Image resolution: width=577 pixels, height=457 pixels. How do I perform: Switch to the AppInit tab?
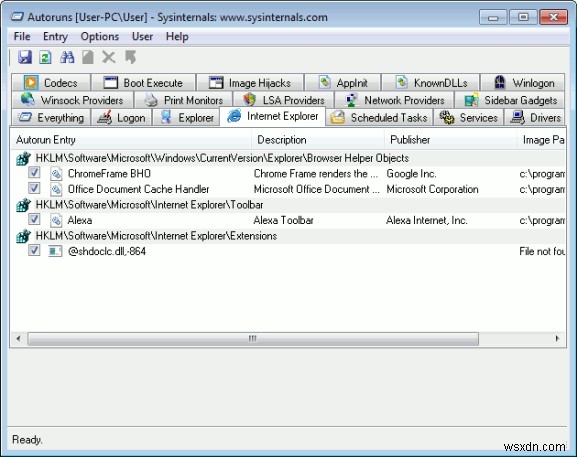click(x=343, y=82)
